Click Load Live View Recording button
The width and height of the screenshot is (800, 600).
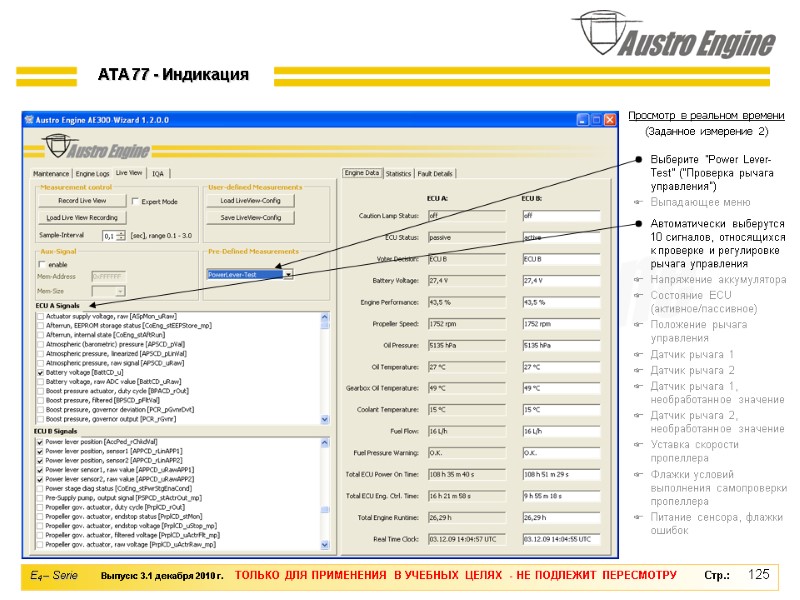click(x=82, y=218)
